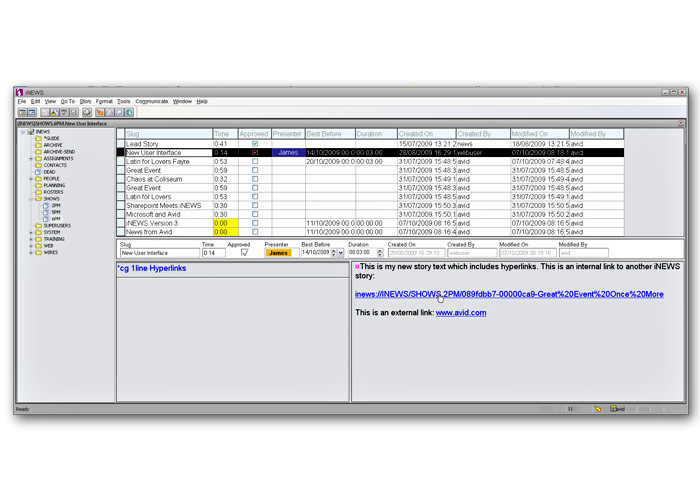
Task: Toggle Approved checkbox for Microsoft and Avid
Action: point(255,214)
